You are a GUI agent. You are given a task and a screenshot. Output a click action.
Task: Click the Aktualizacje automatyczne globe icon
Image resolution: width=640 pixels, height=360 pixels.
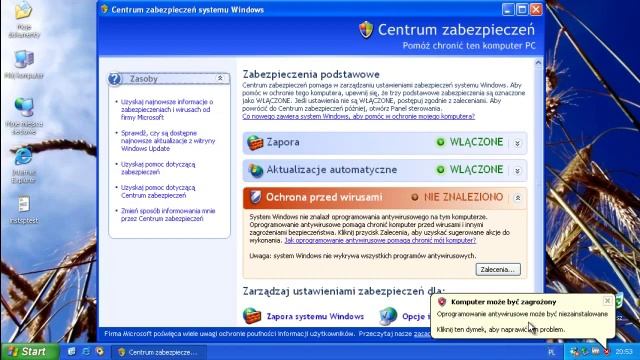[256, 170]
